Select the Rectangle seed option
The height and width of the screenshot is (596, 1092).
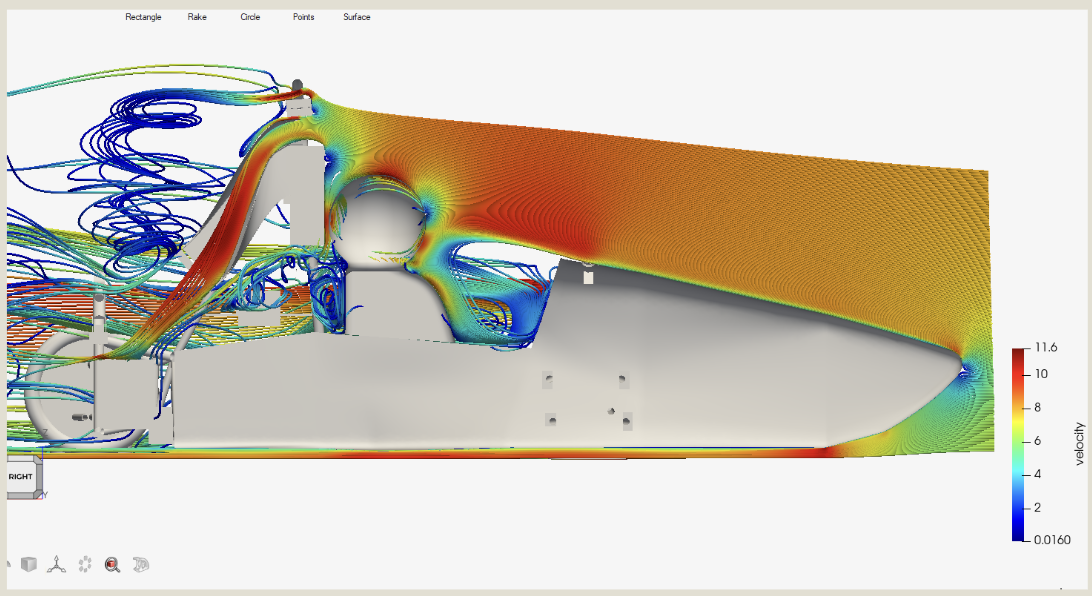(x=143, y=17)
